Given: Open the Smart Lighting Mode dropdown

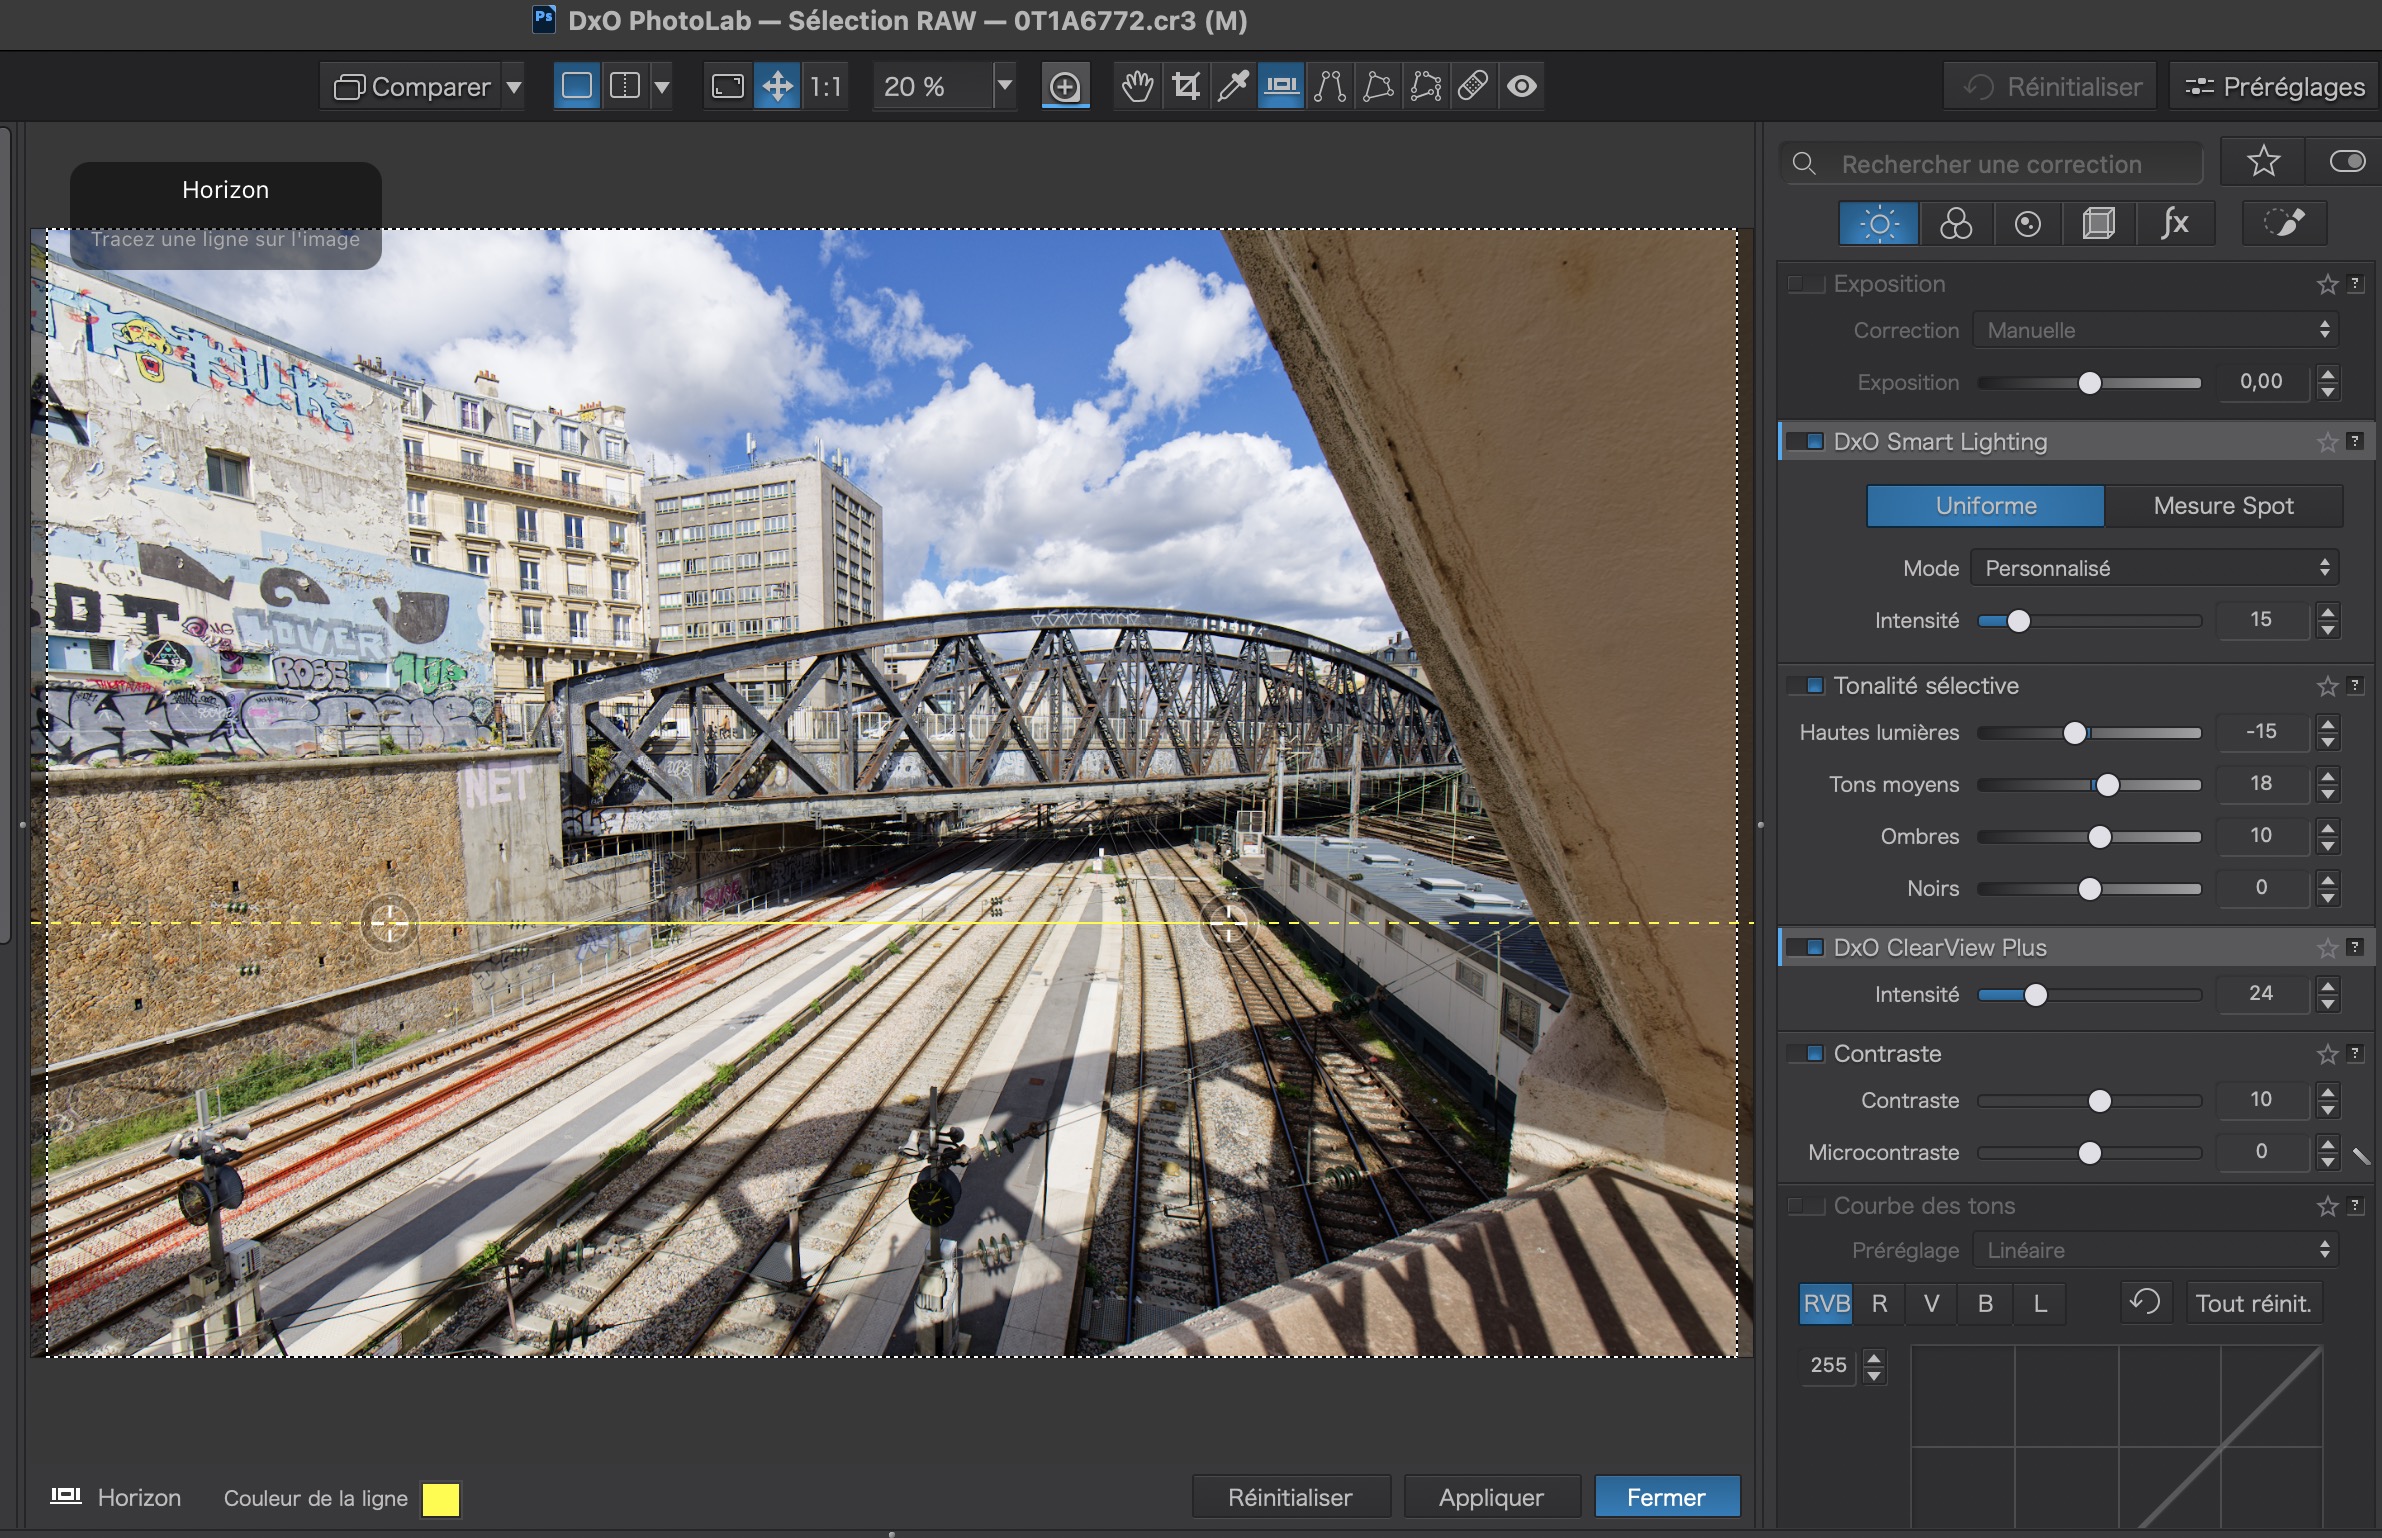Looking at the screenshot, I should pyautogui.click(x=2156, y=569).
